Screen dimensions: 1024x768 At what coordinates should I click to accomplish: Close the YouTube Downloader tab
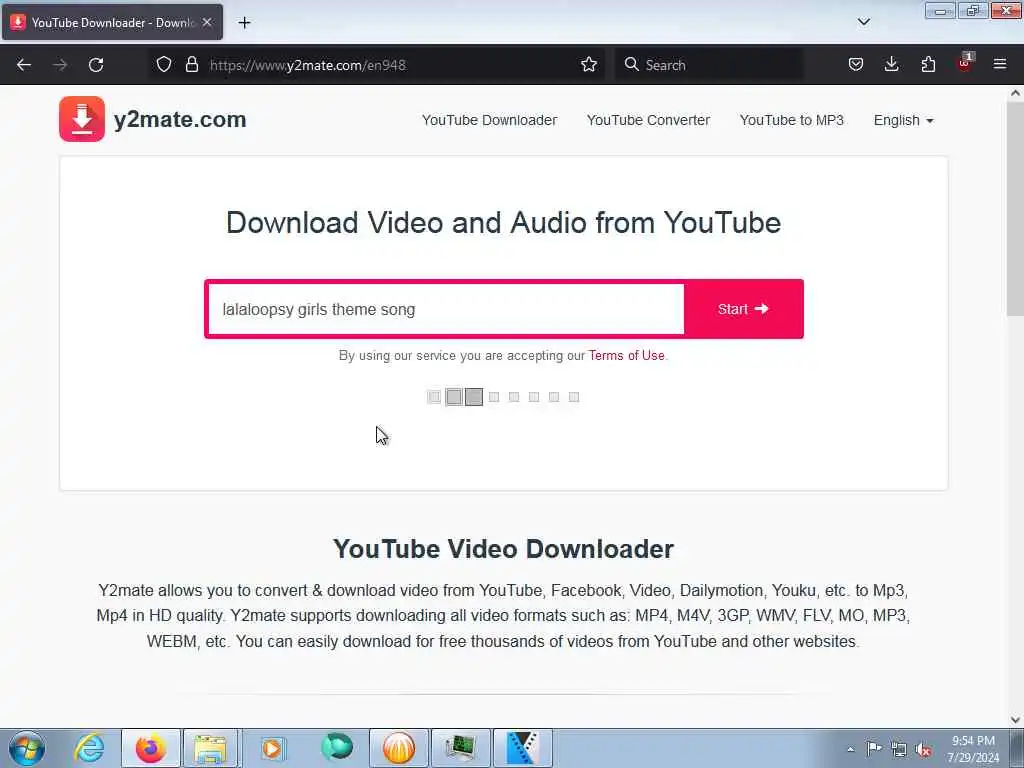(x=207, y=23)
